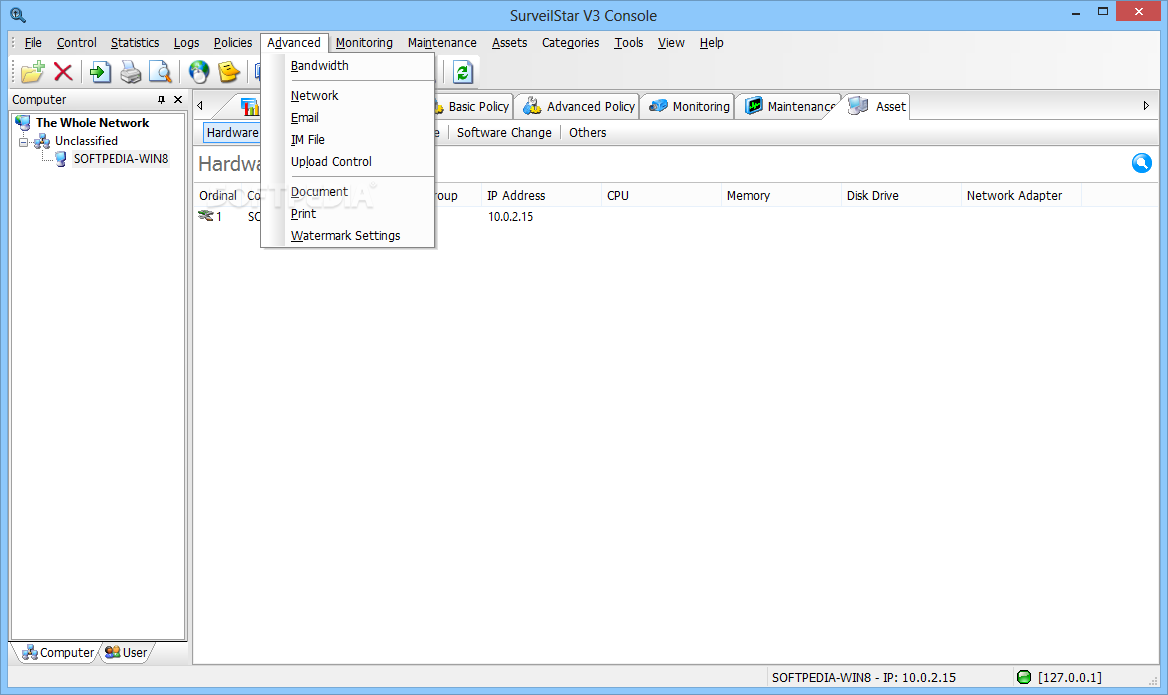The width and height of the screenshot is (1168, 695).
Task: Select SOFTPEDIA-WIN8 computer in tree
Action: click(x=121, y=159)
